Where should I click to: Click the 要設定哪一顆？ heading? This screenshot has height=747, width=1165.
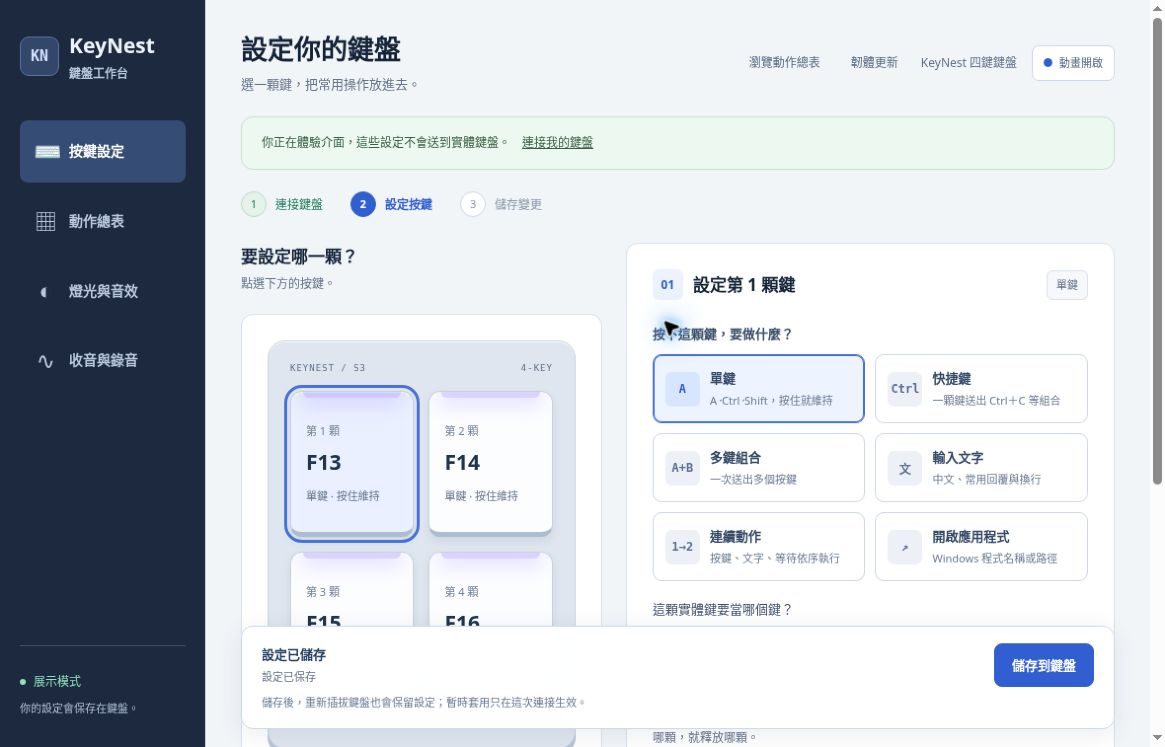click(299, 257)
